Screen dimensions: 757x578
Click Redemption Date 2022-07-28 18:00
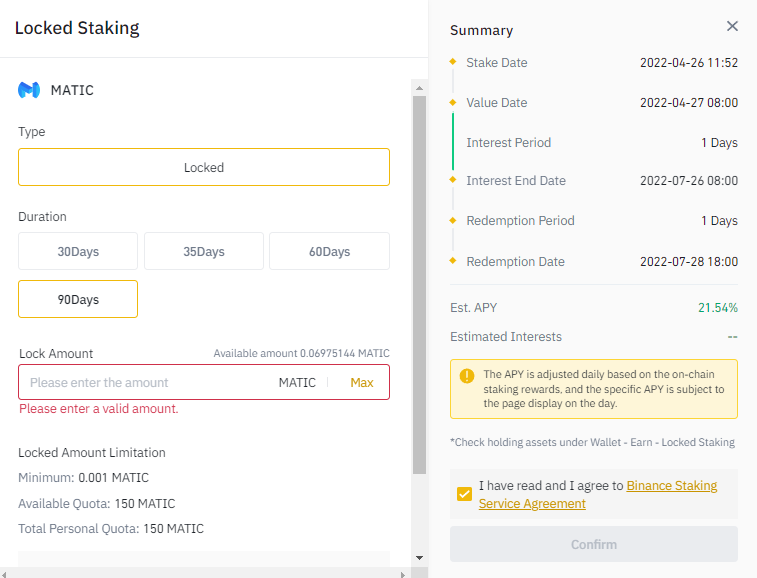tap(689, 262)
